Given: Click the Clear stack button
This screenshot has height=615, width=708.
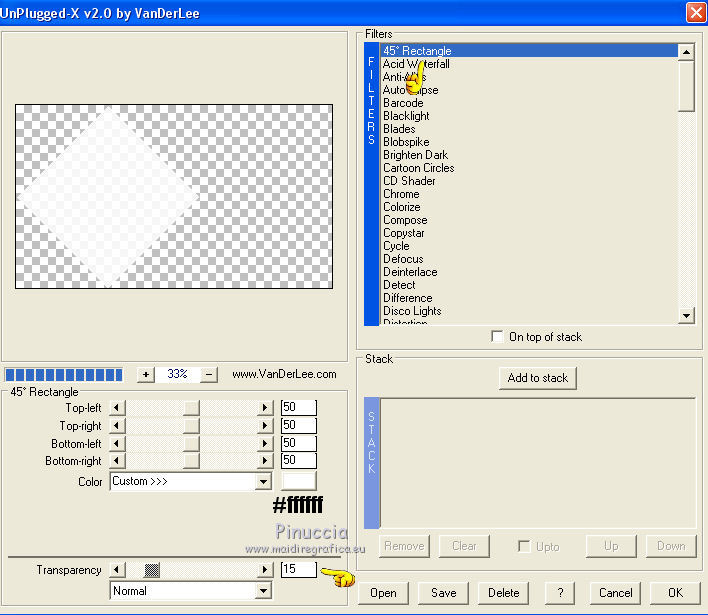Looking at the screenshot, I should tap(464, 546).
